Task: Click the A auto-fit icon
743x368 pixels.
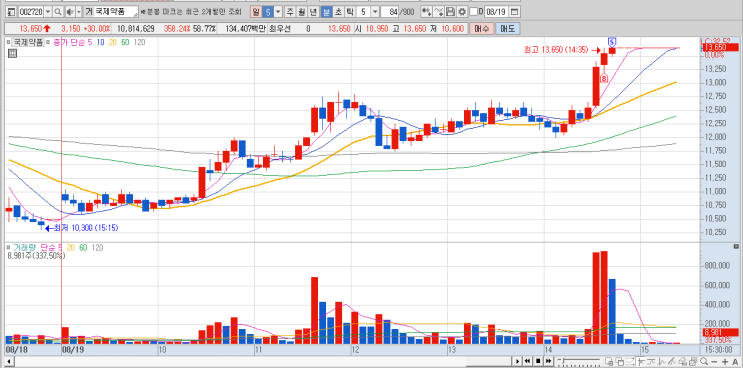Action: click(735, 361)
